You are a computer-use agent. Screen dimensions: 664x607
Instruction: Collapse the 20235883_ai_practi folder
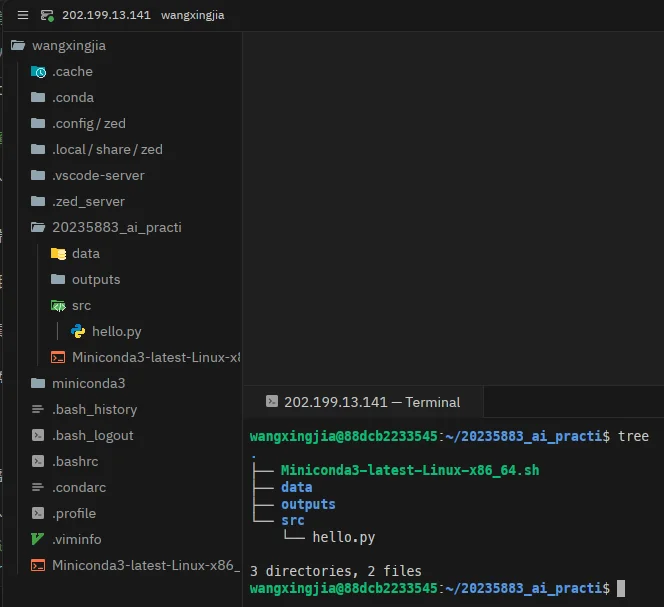(x=106, y=227)
